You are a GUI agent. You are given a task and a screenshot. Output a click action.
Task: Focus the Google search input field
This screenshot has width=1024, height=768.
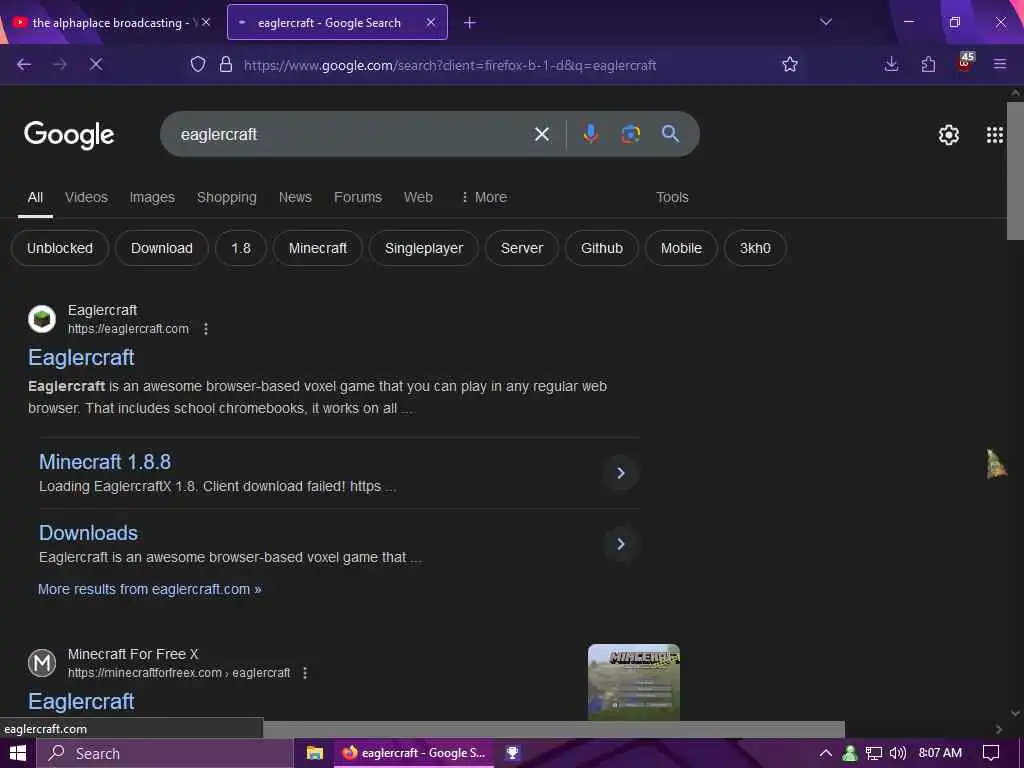coord(353,134)
